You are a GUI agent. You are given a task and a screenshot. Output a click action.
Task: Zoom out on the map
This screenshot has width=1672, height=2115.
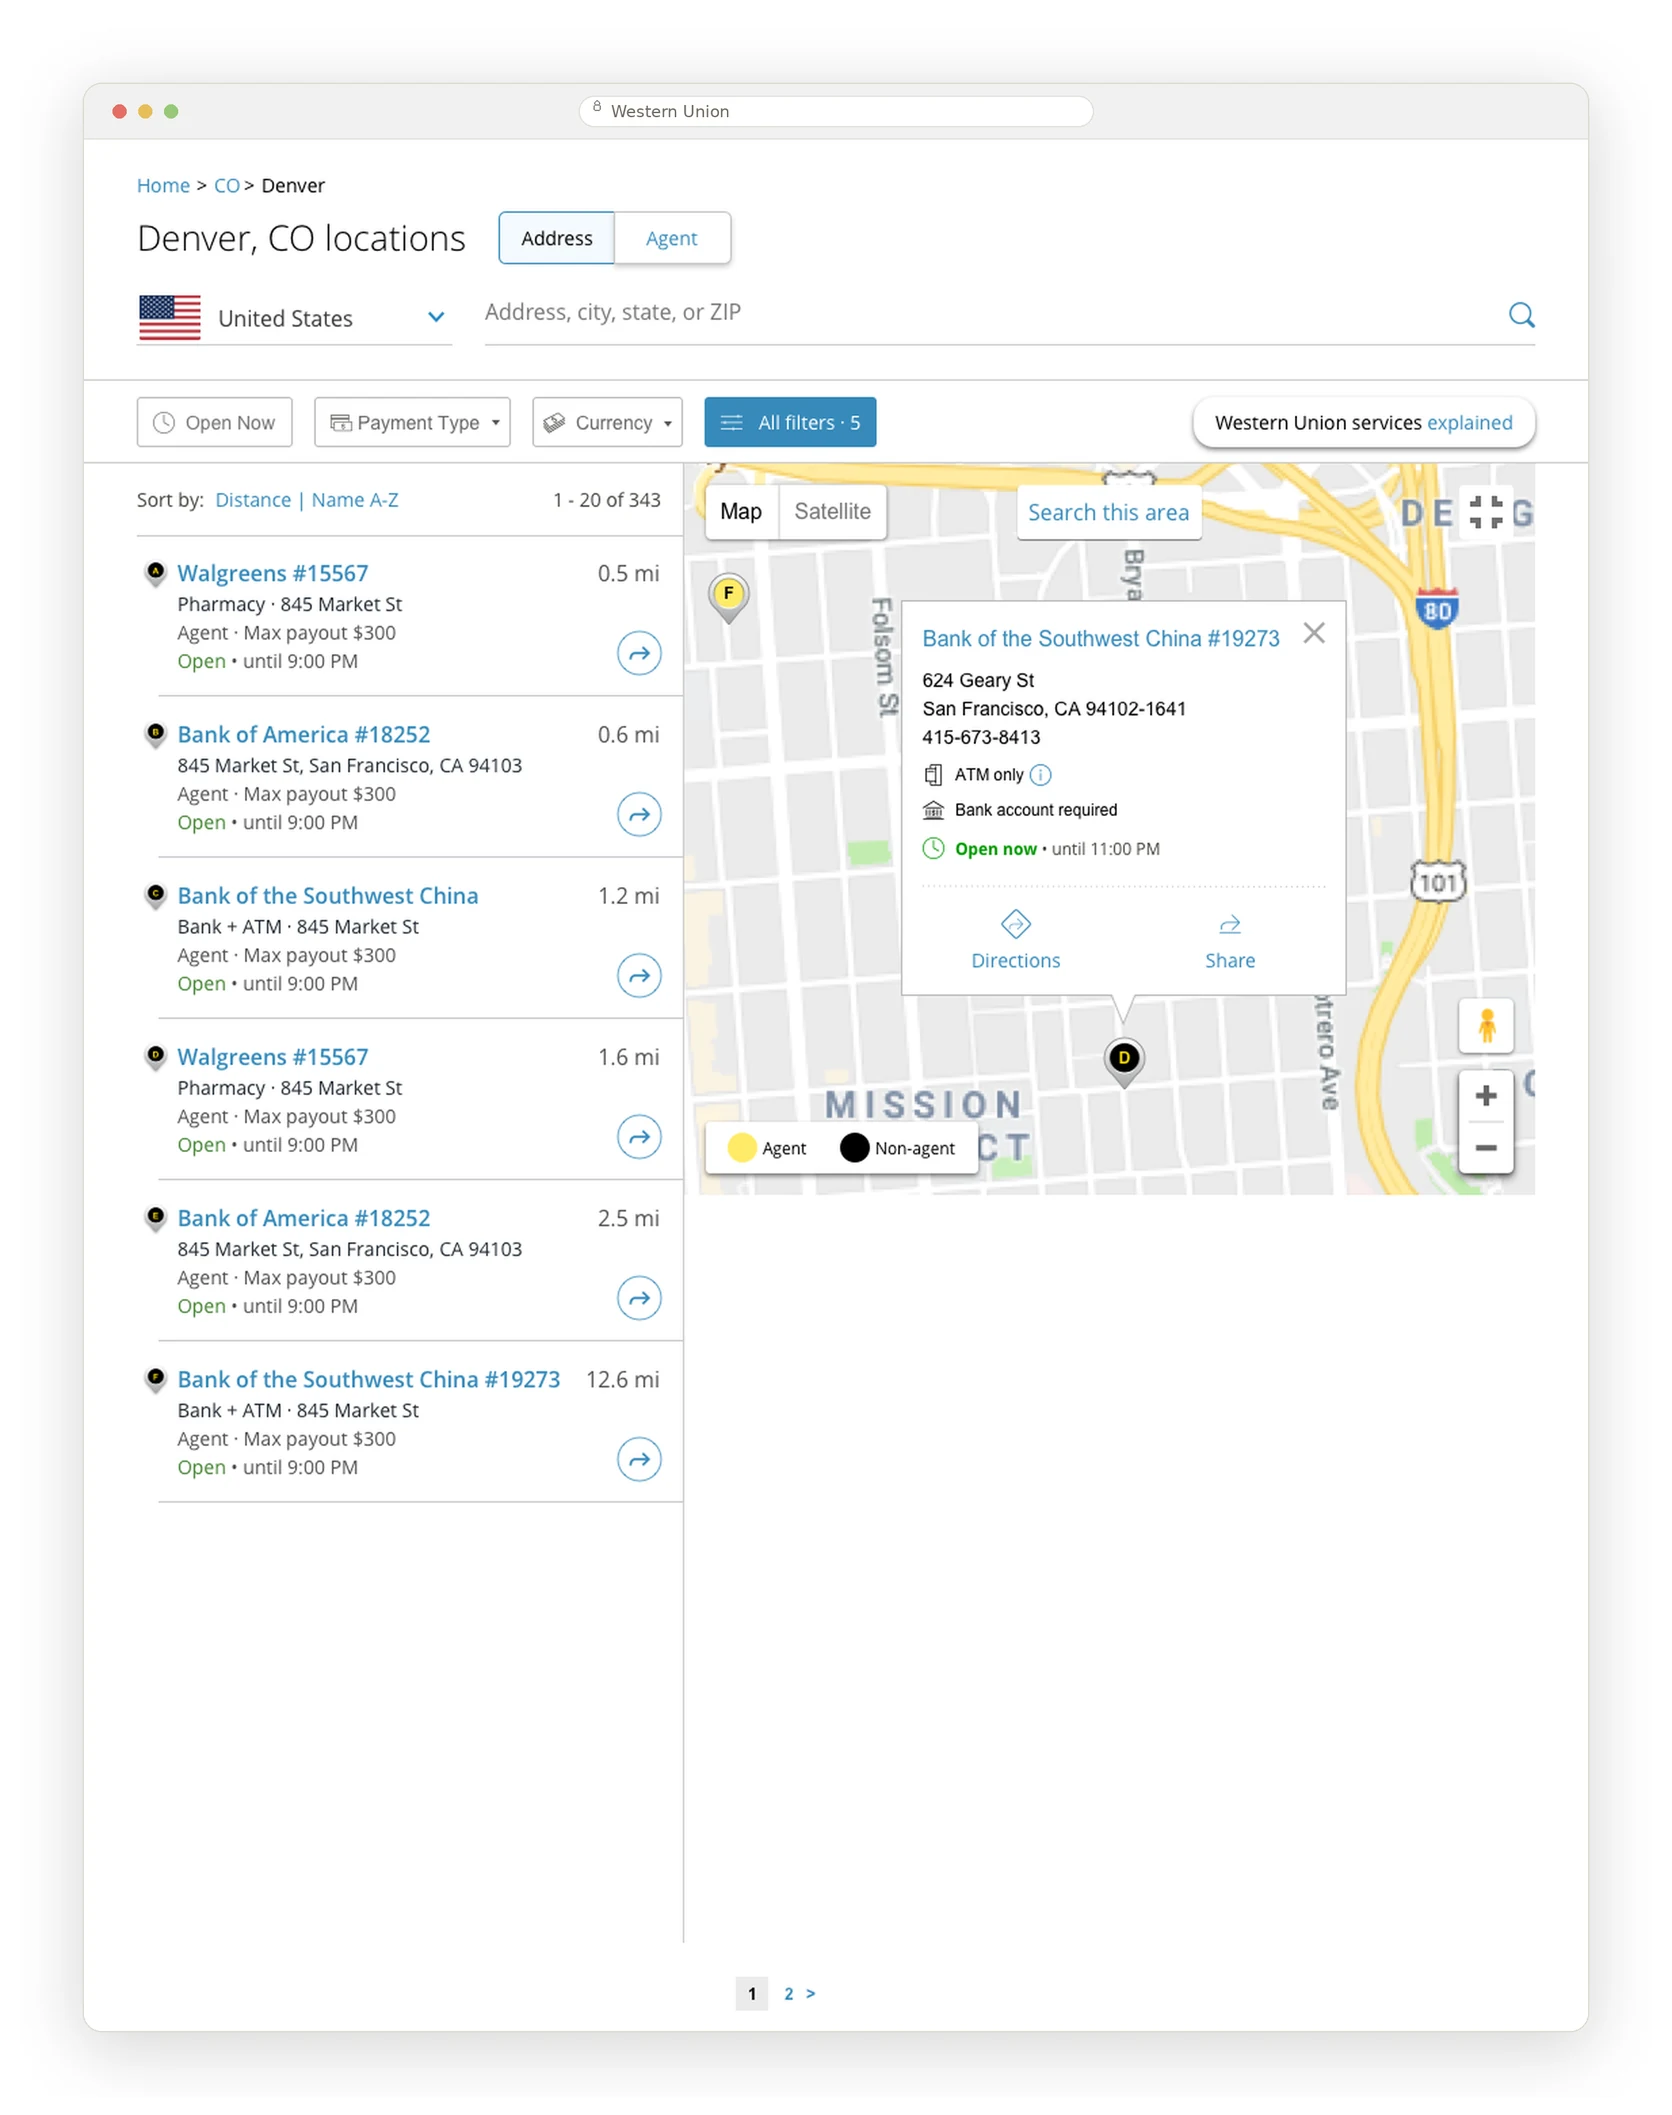(x=1485, y=1148)
